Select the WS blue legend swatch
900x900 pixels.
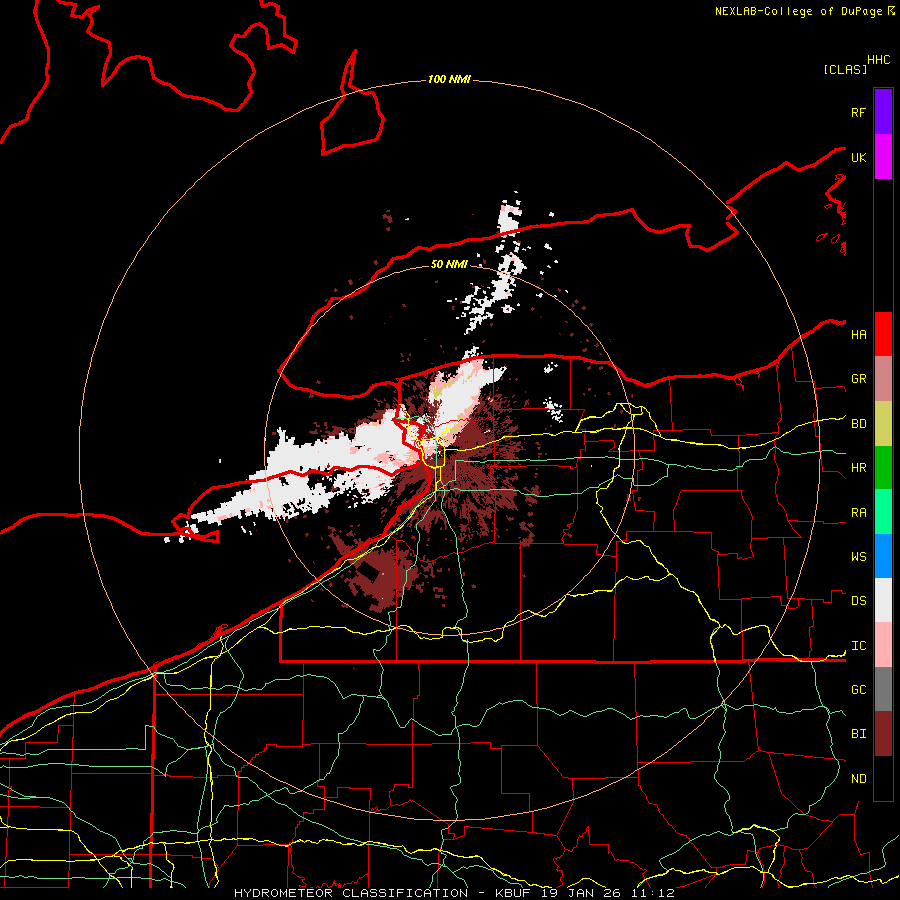(883, 556)
